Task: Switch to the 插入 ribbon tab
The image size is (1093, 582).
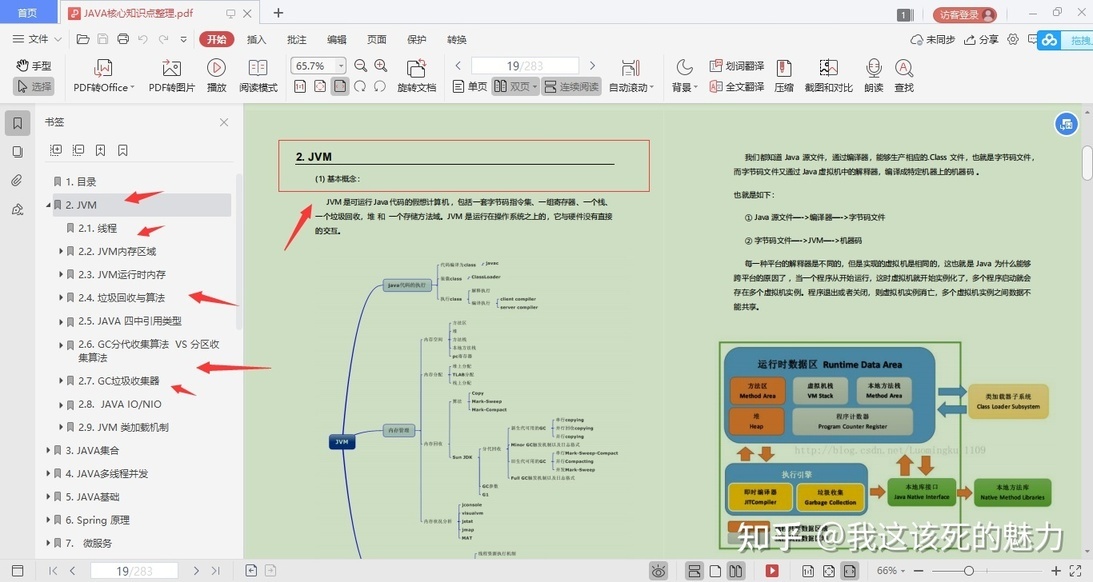Action: click(x=257, y=39)
